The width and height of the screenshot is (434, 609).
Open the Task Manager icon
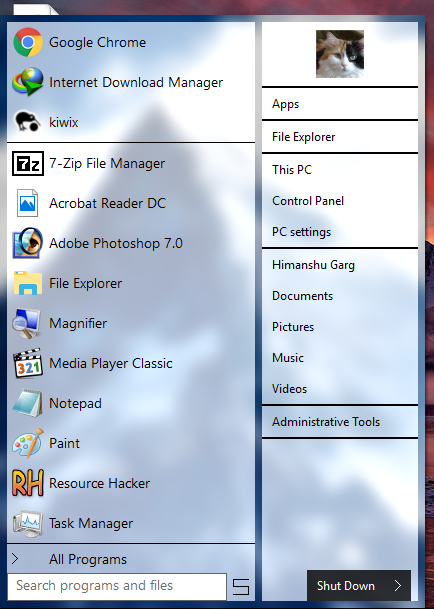coord(28,523)
